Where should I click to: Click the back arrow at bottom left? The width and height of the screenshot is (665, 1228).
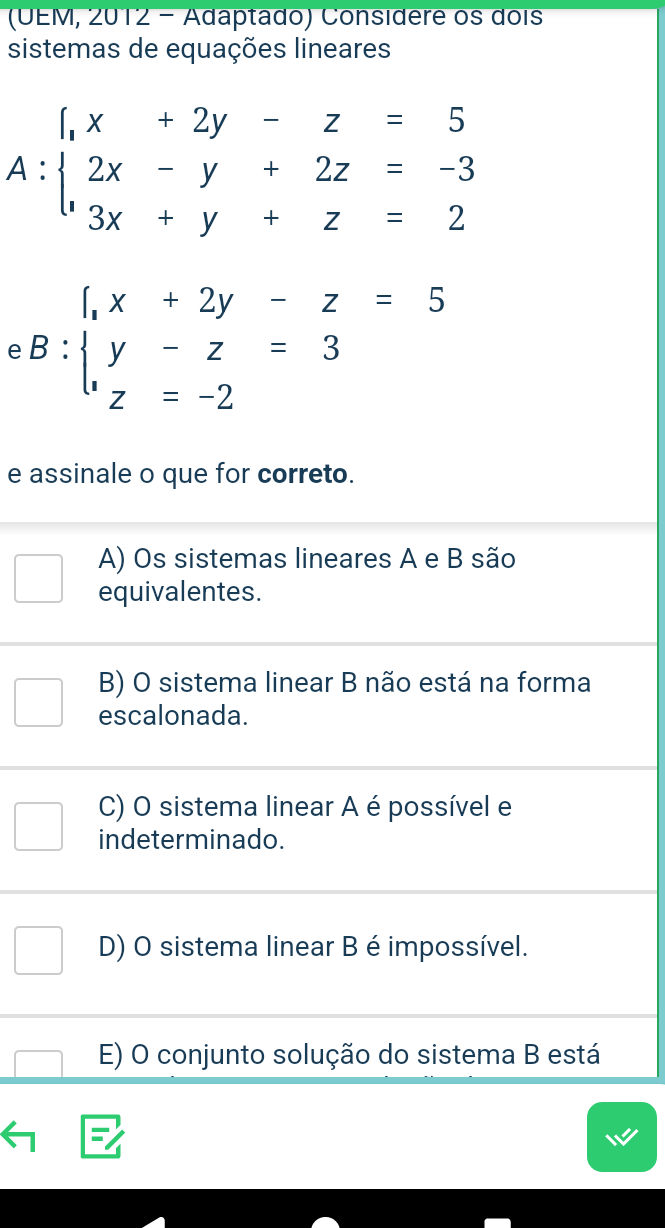(19, 1137)
